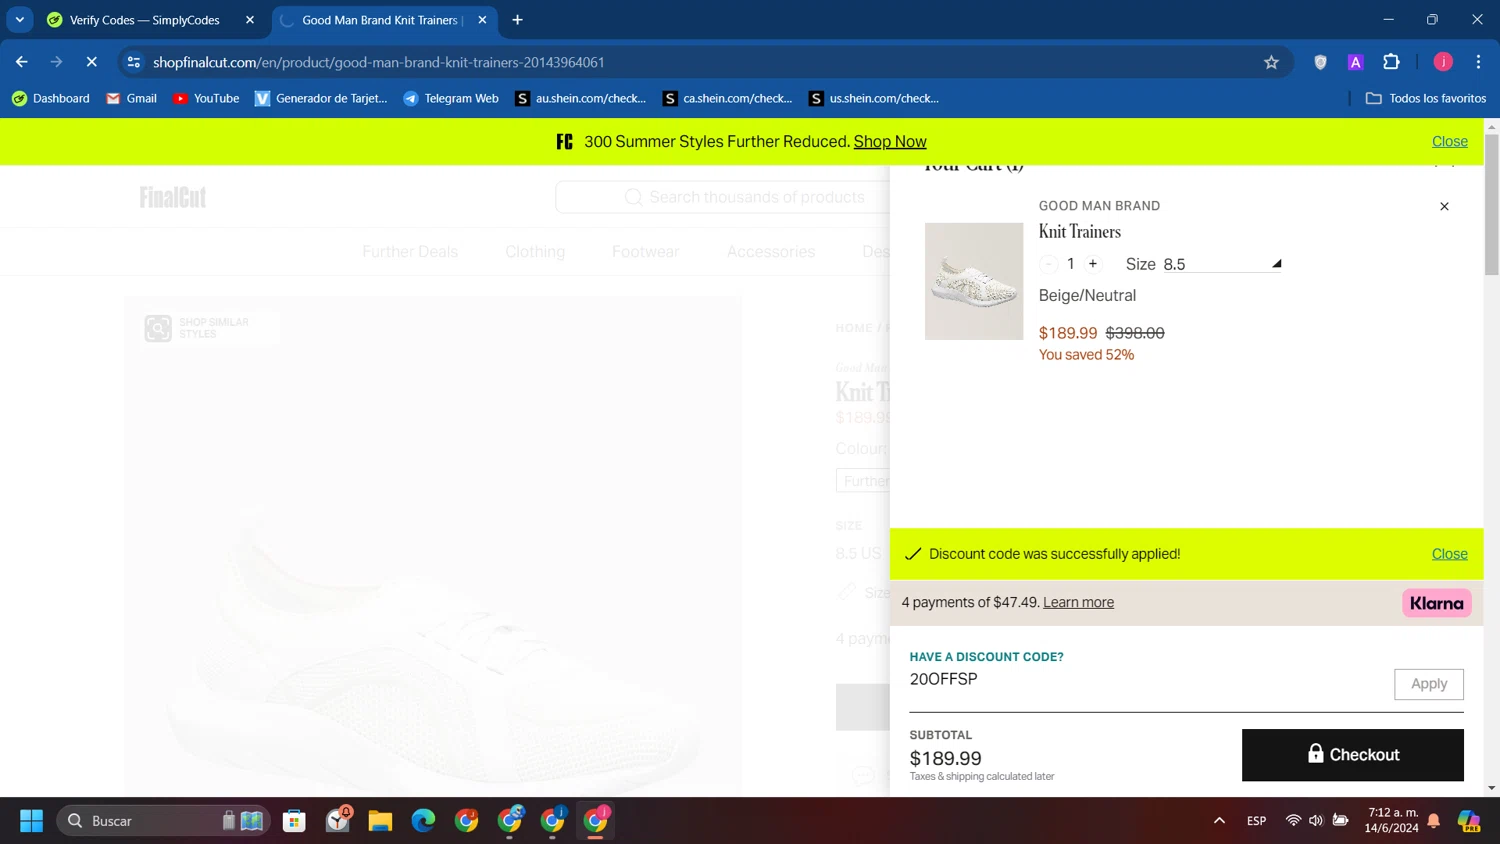This screenshot has height=844, width=1500.
Task: Open au.shein.com/check... bookmark
Action: click(580, 98)
